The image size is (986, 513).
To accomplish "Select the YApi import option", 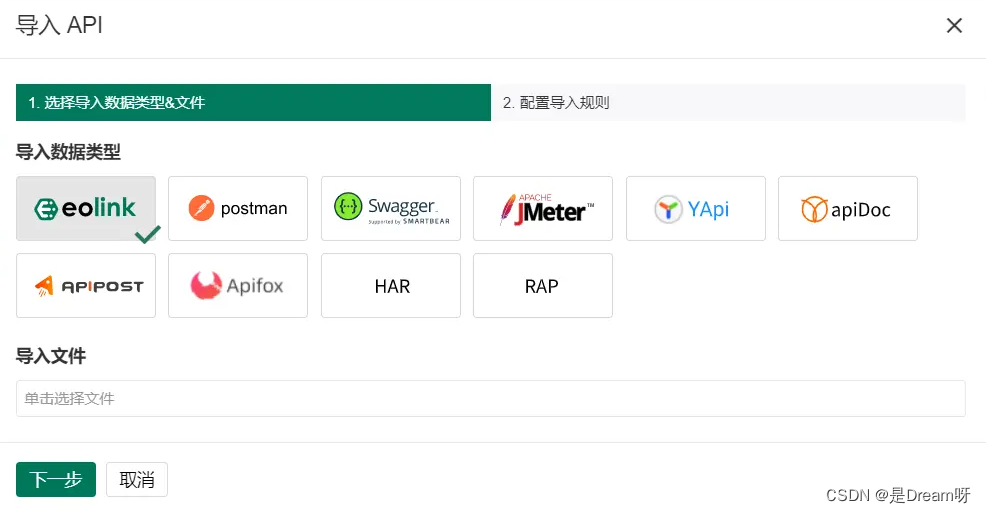I will click(x=696, y=208).
